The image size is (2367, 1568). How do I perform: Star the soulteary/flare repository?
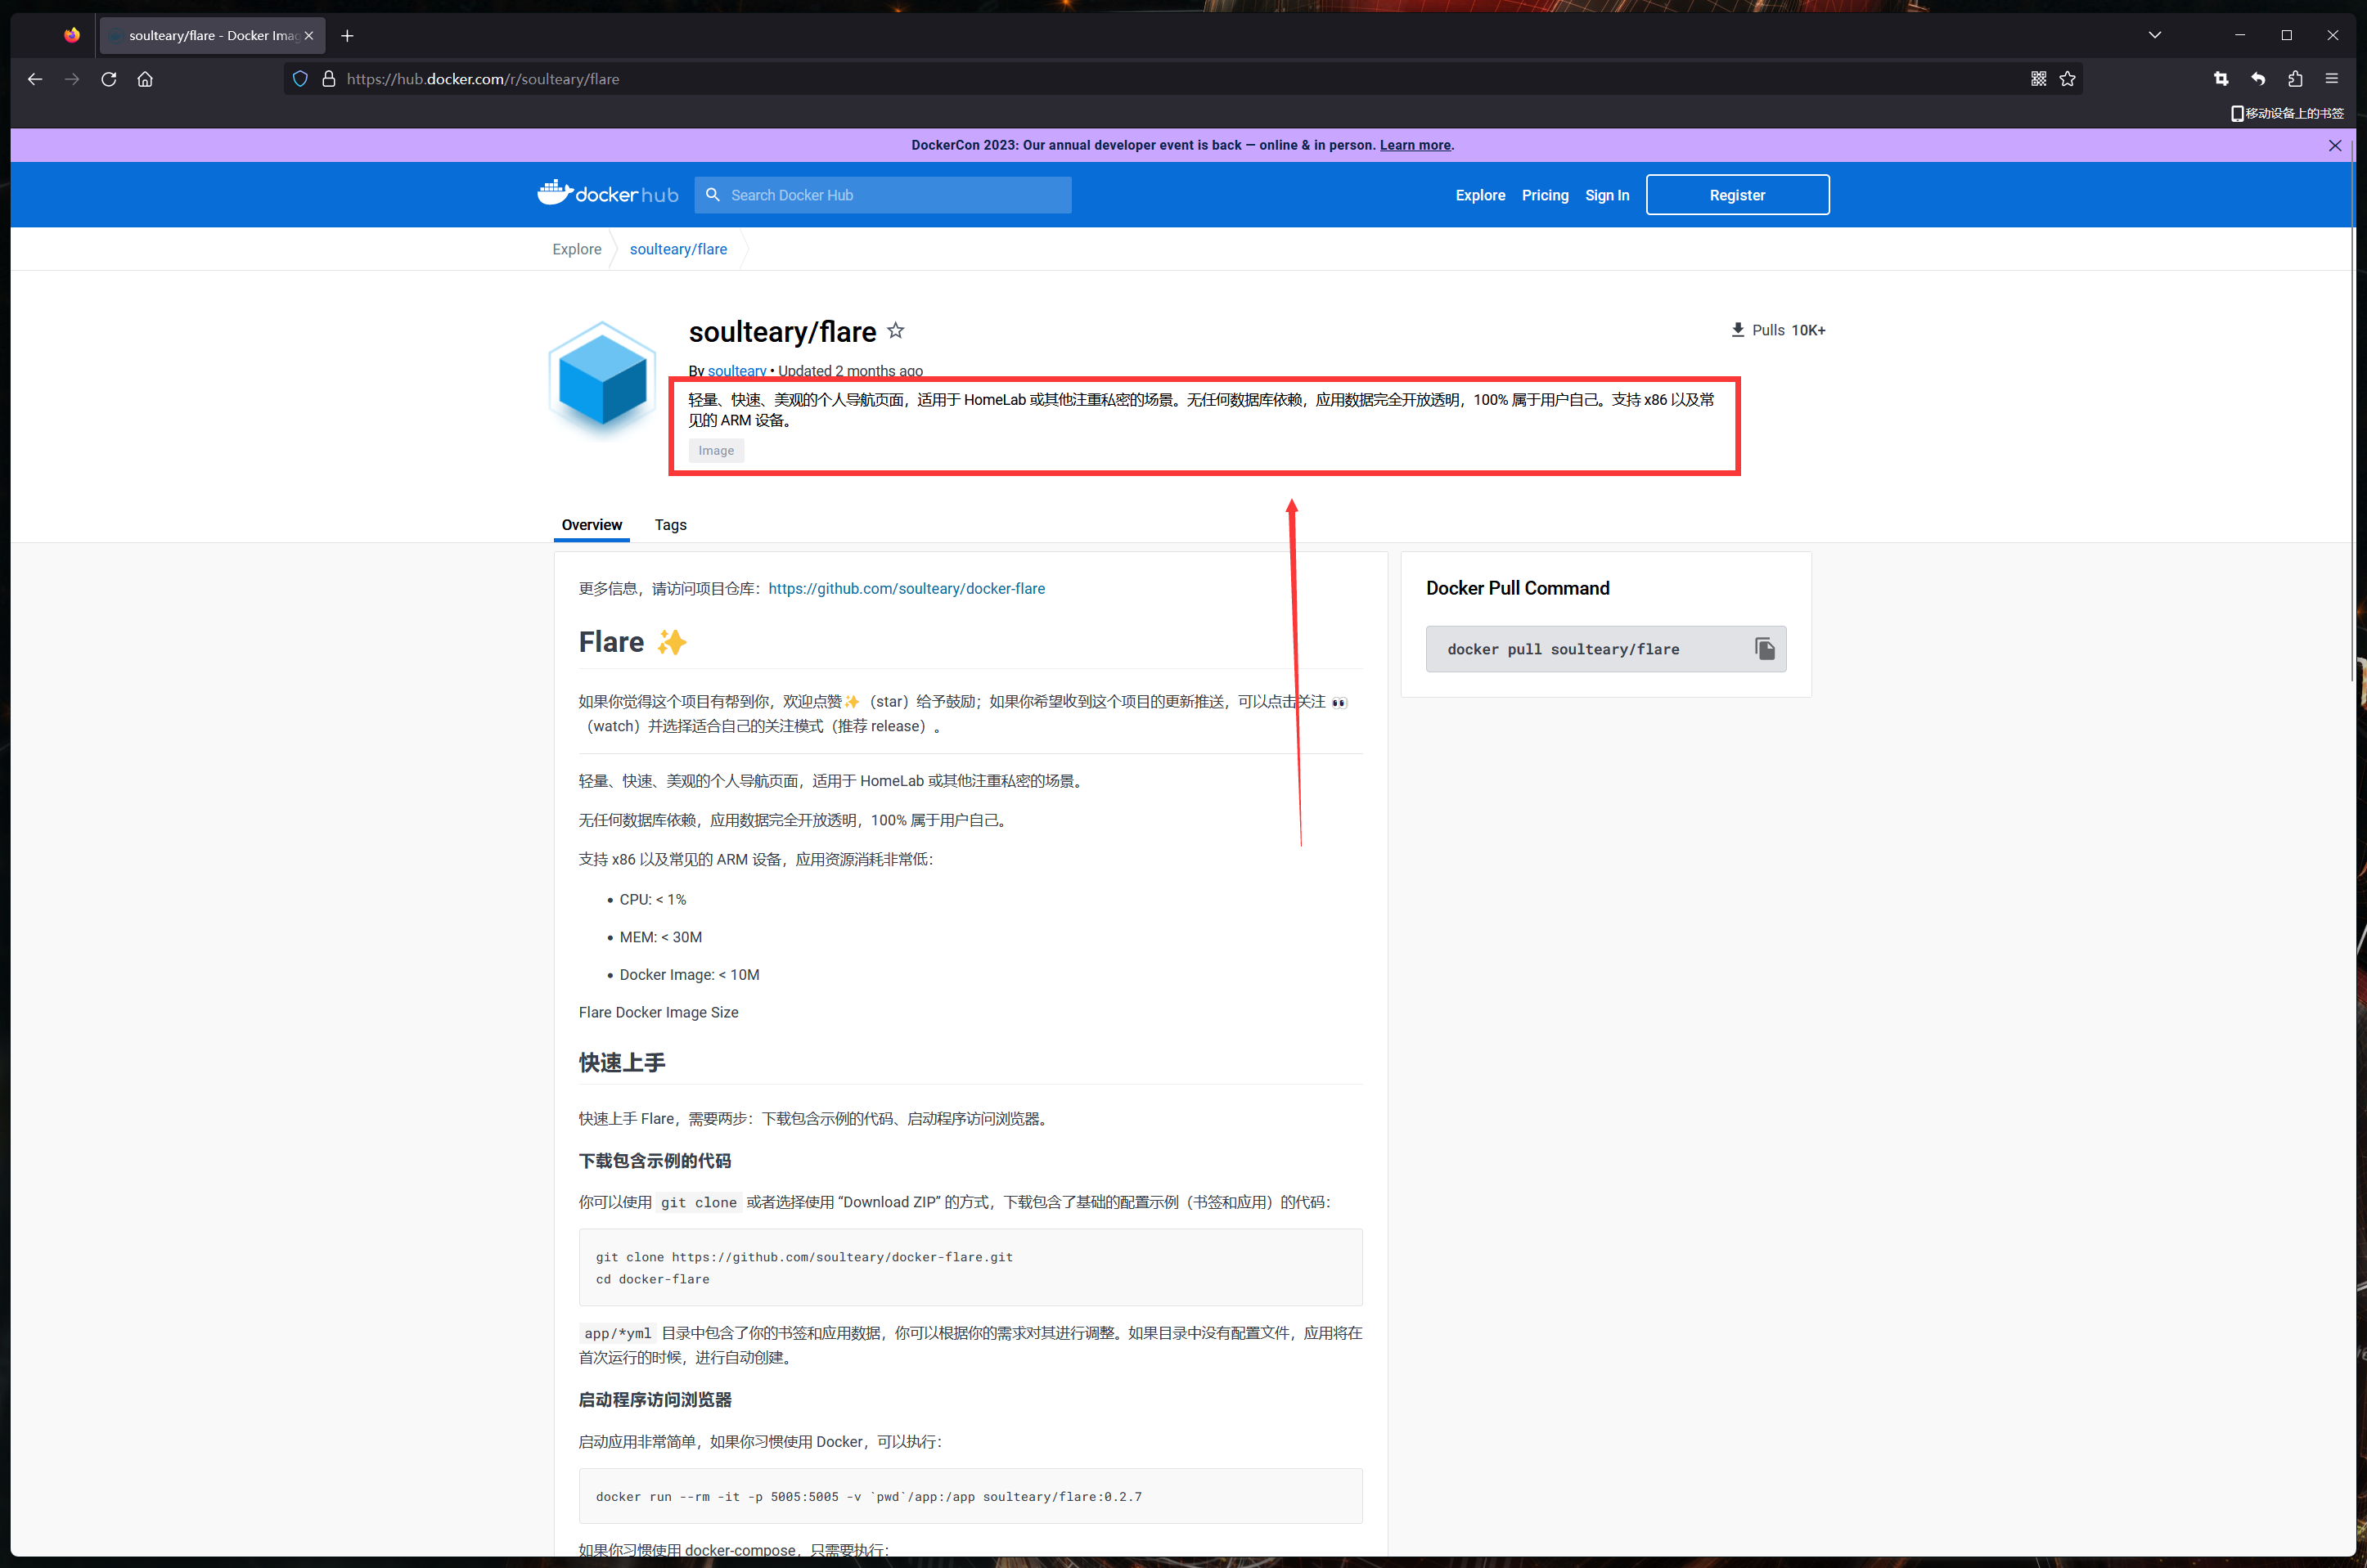click(895, 330)
